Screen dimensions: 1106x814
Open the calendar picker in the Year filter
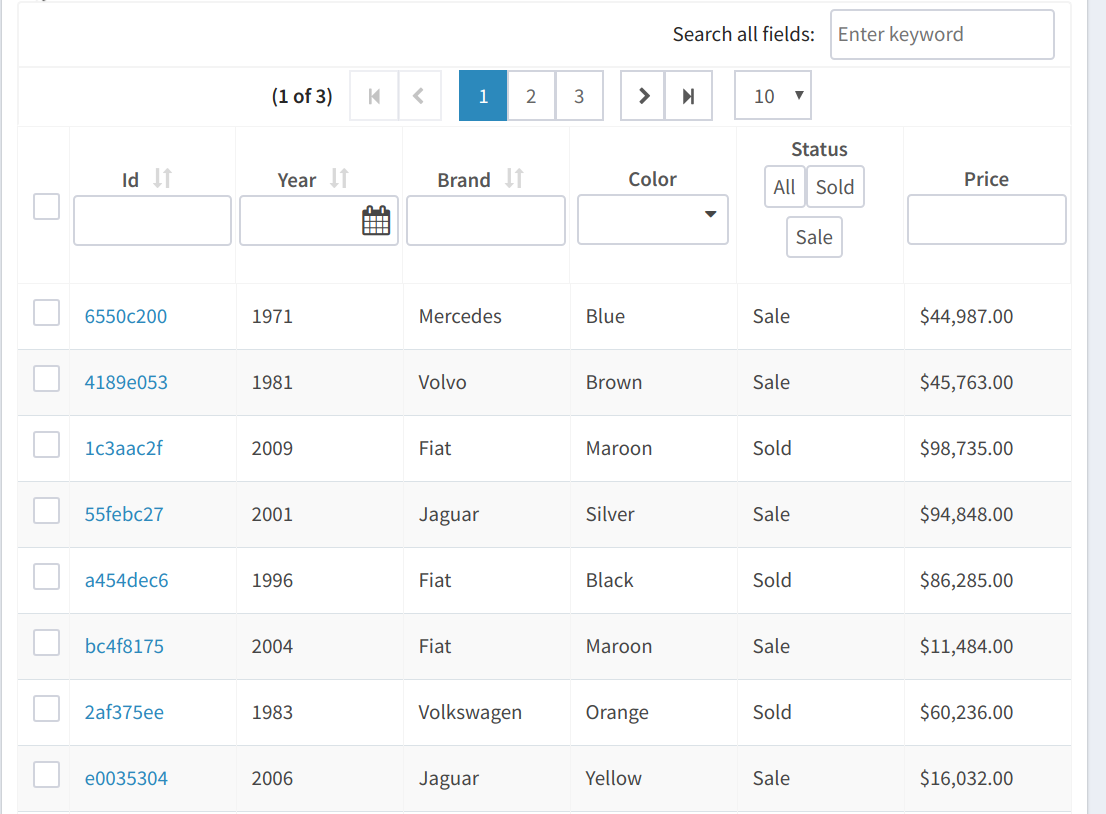(x=375, y=220)
